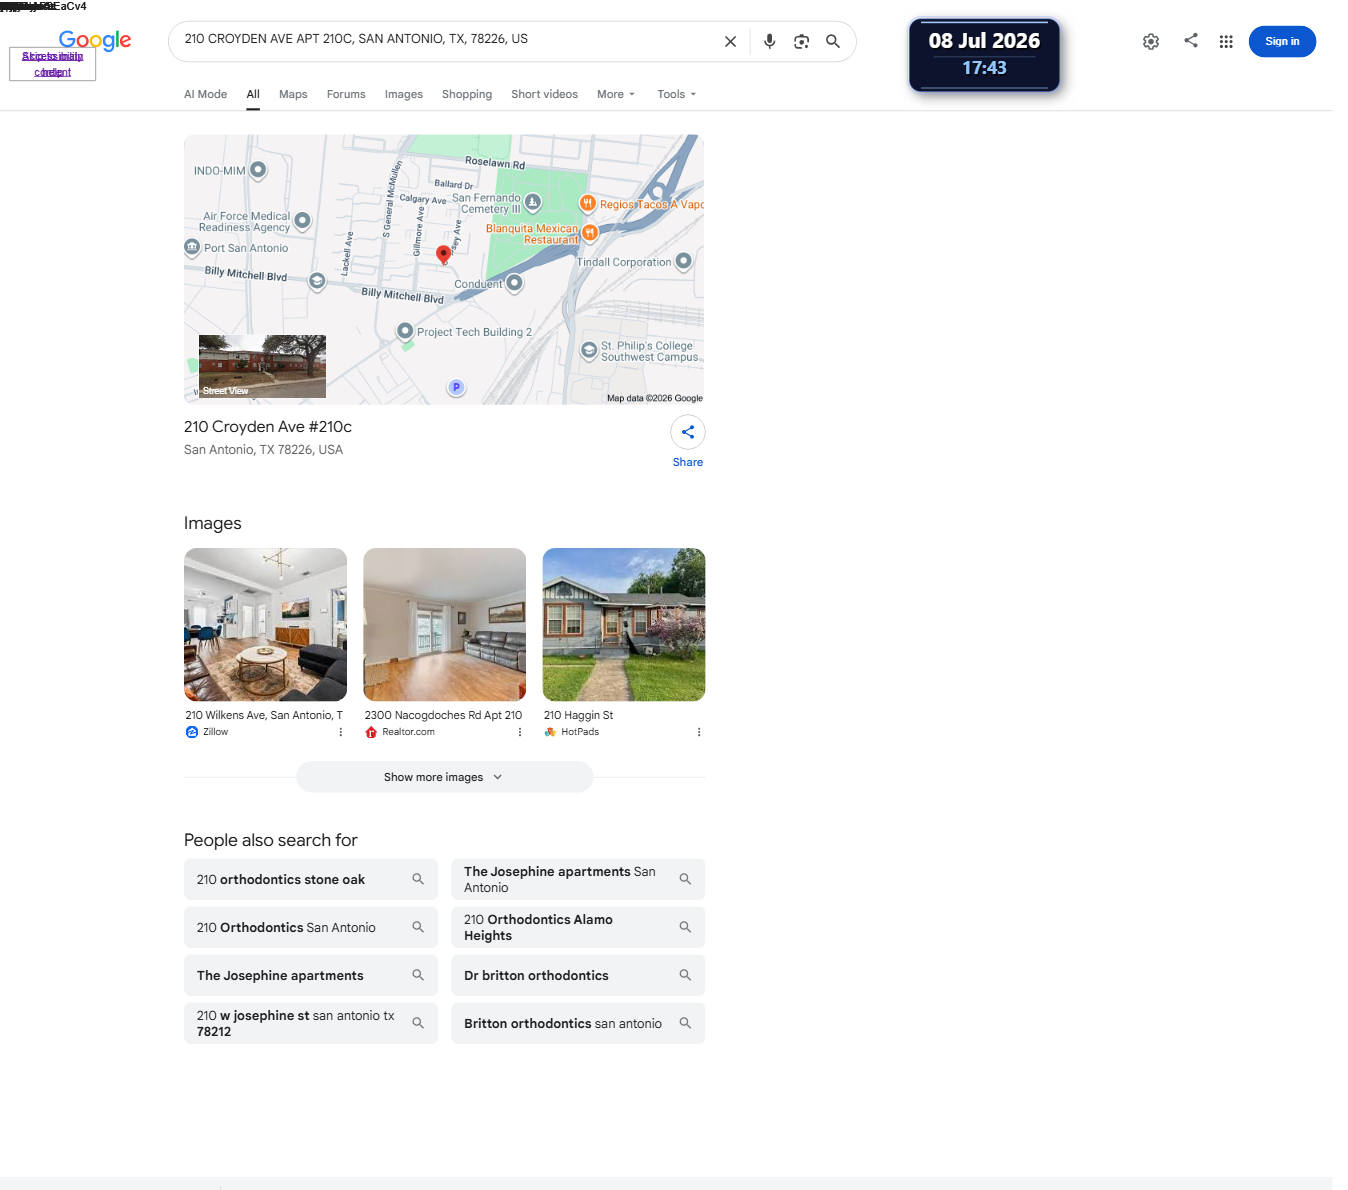The width and height of the screenshot is (1348, 1190).
Task: Open Search by image camera icon
Action: click(801, 42)
